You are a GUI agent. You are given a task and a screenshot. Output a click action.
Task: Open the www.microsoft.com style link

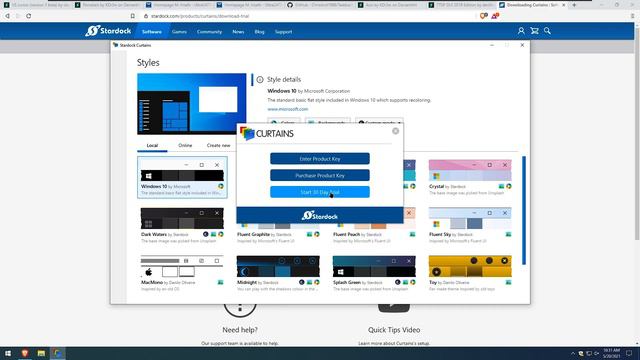(288, 109)
